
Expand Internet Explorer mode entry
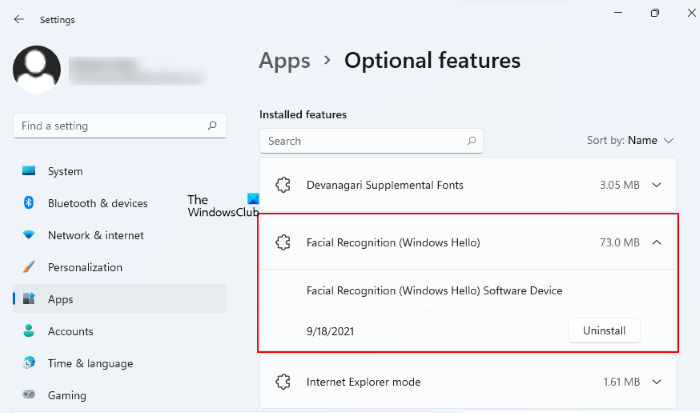coord(656,382)
